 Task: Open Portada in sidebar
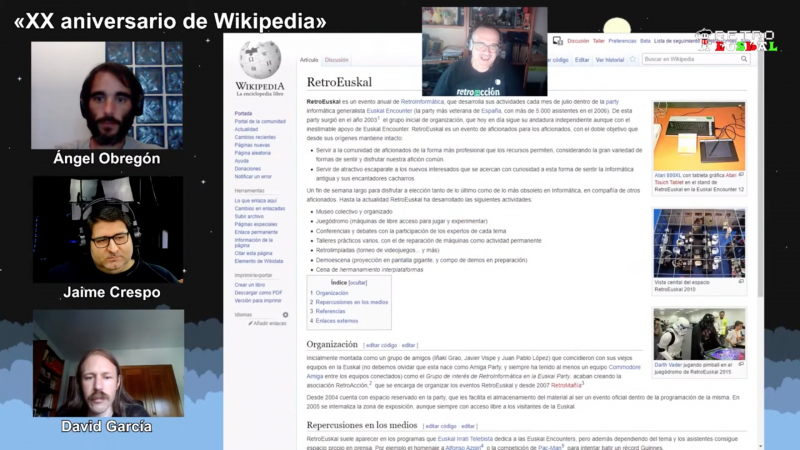(243, 113)
